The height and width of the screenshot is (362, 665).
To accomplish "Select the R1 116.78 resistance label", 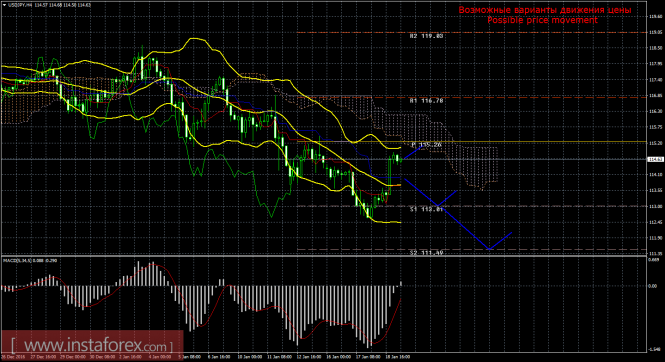I will (x=427, y=101).
